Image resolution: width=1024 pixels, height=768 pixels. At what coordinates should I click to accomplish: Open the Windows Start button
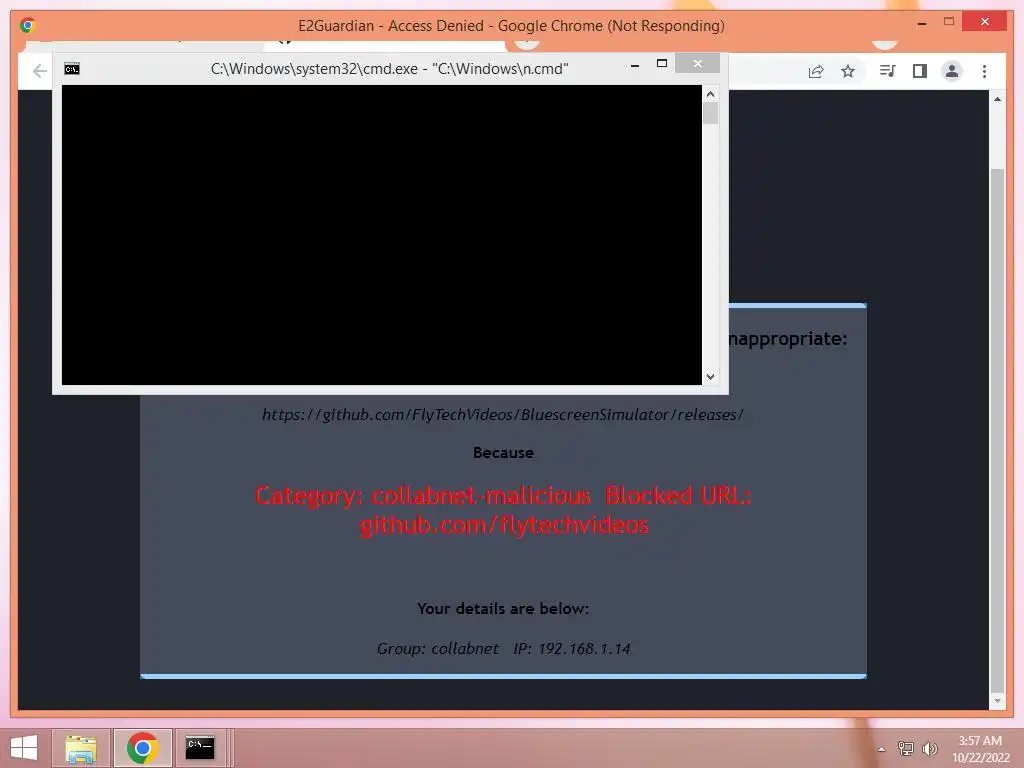coord(24,748)
